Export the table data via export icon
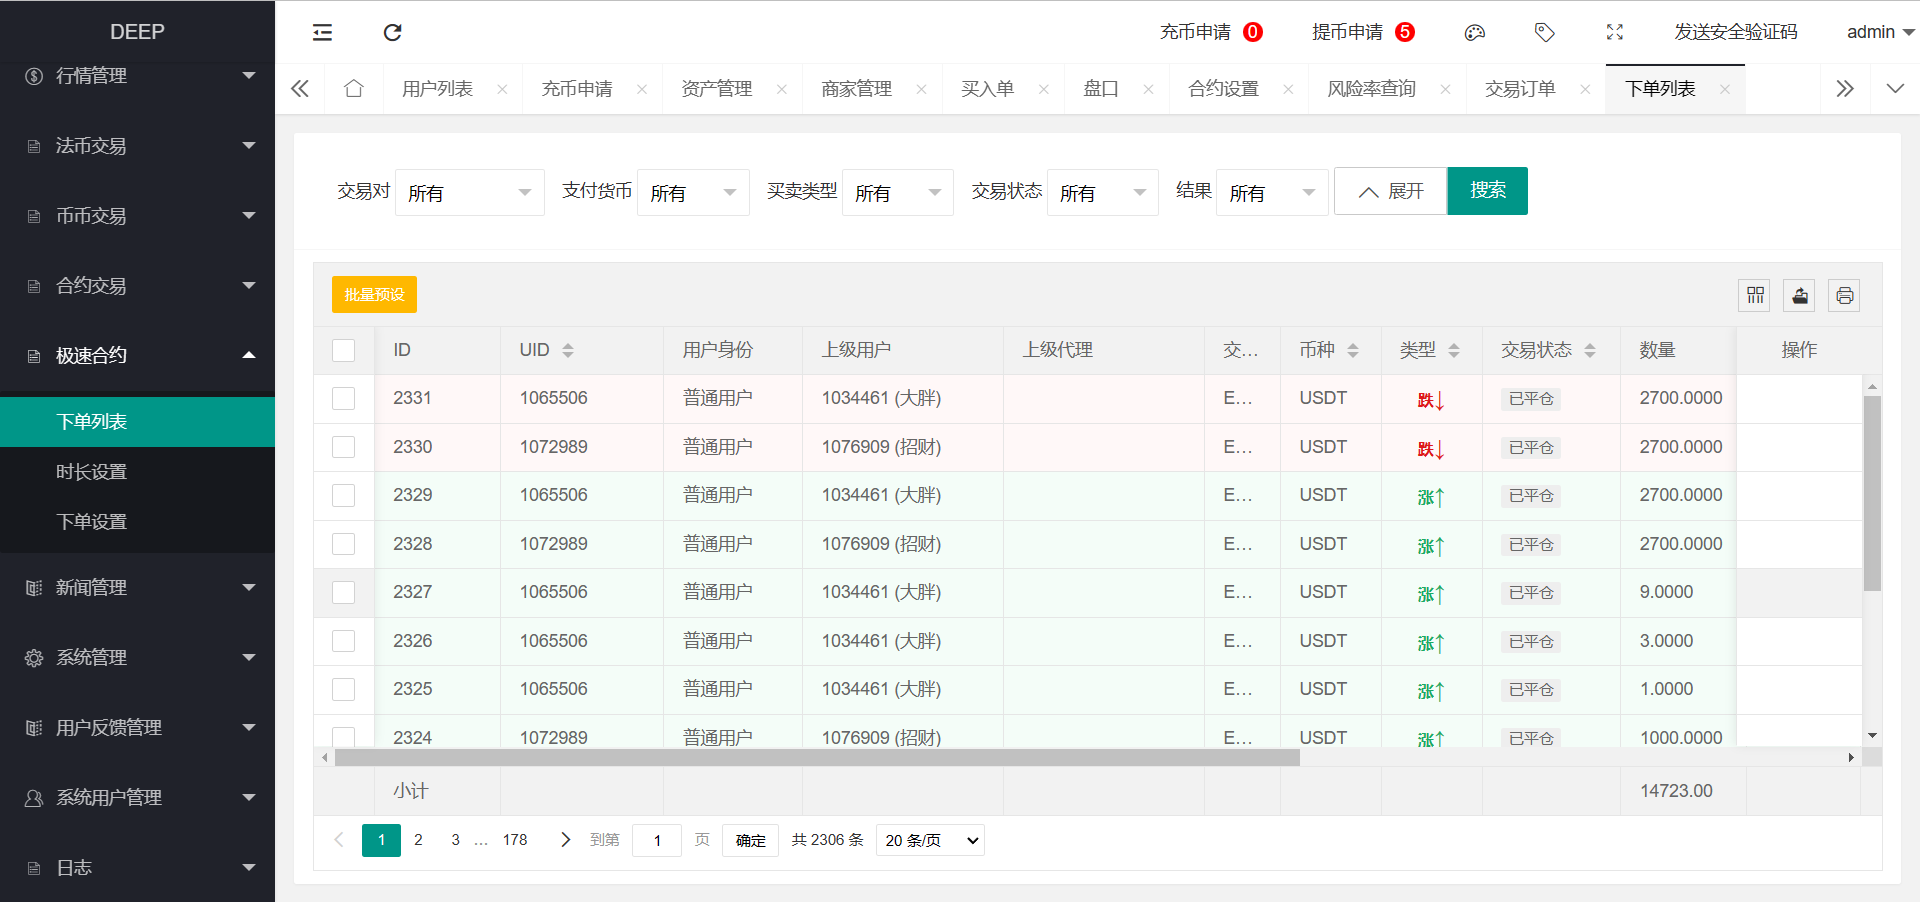 point(1799,295)
